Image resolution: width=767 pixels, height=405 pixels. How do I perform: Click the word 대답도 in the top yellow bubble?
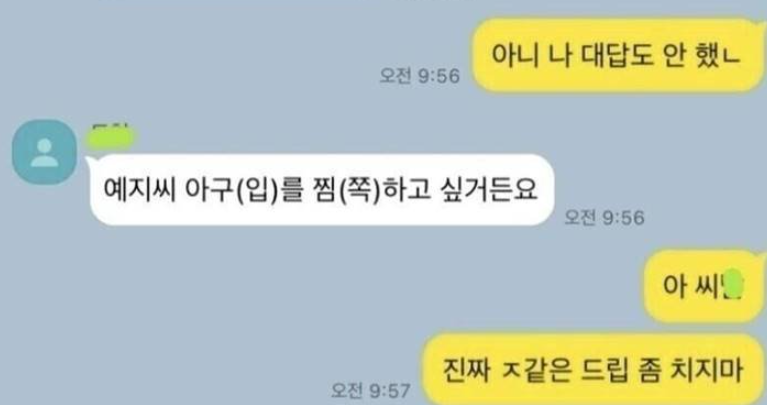(617, 54)
